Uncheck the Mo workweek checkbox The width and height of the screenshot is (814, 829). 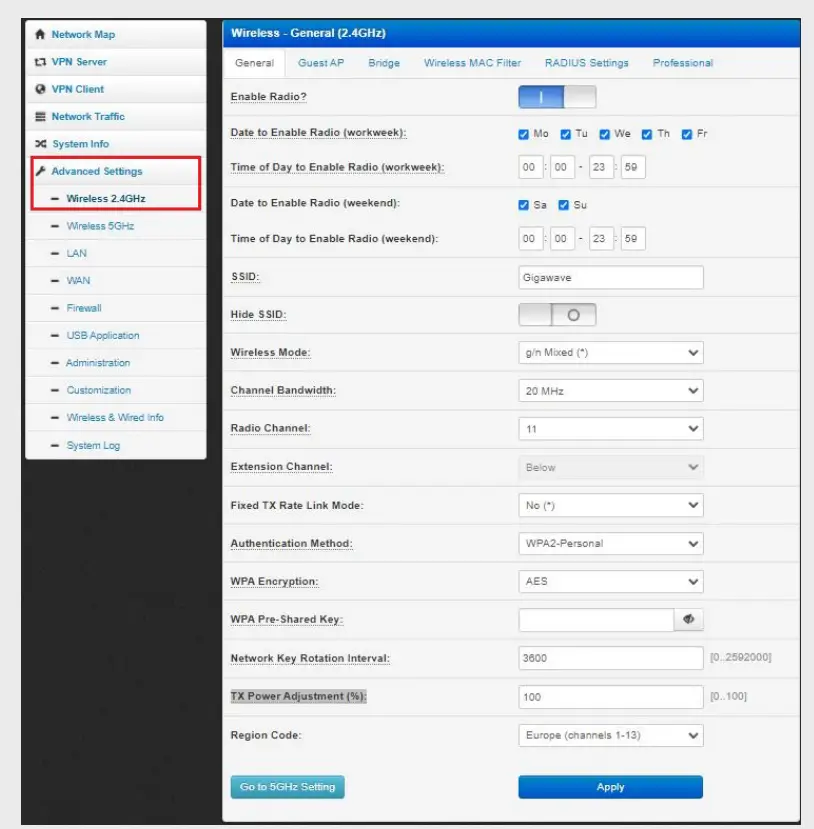523,134
